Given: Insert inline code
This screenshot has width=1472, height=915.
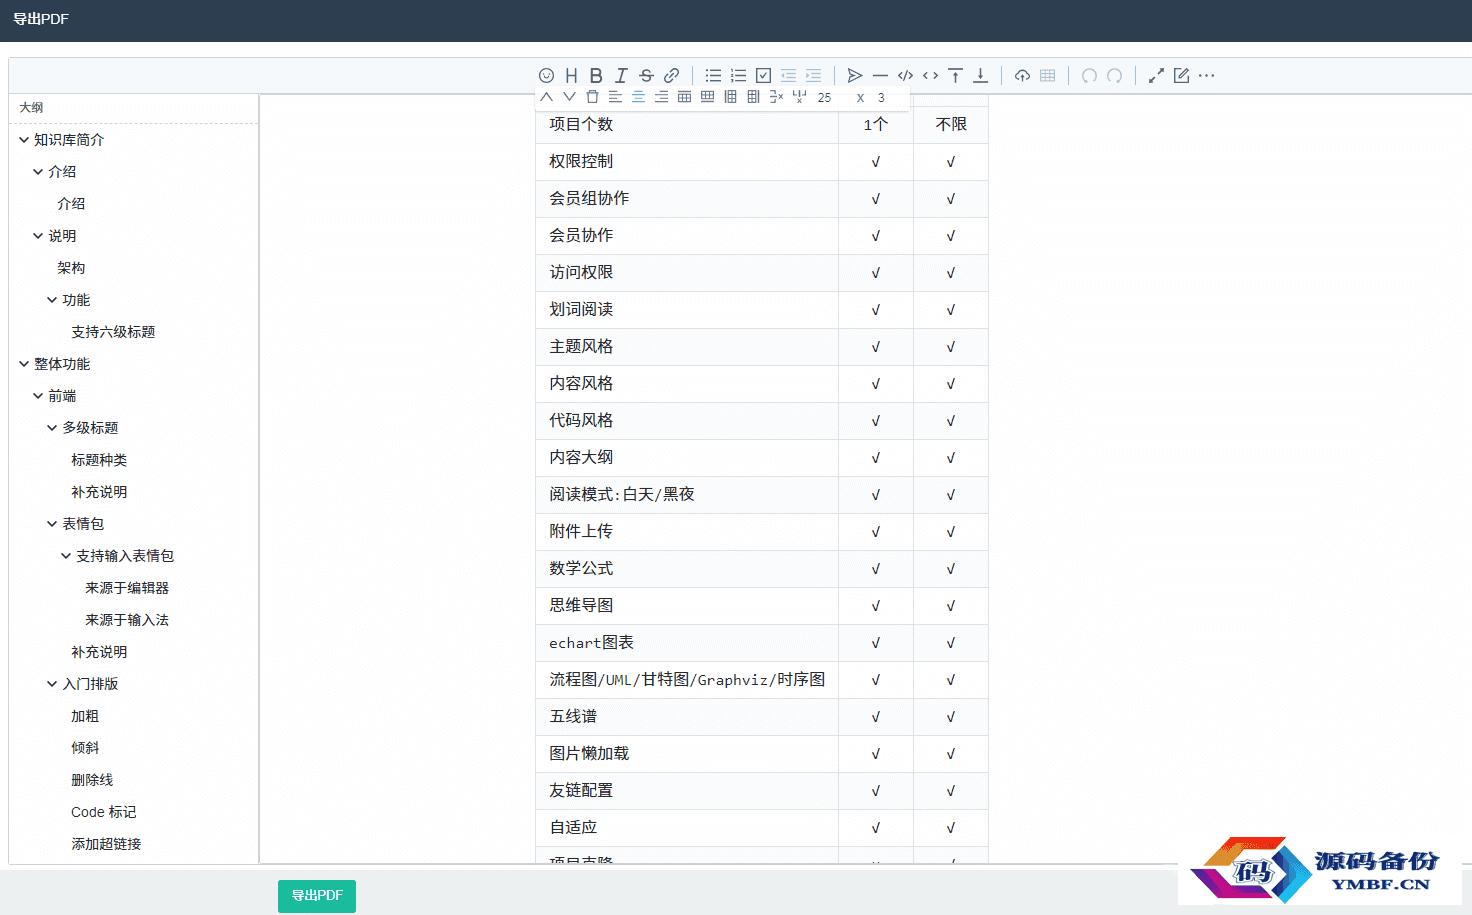Looking at the screenshot, I should pyautogui.click(x=930, y=76).
